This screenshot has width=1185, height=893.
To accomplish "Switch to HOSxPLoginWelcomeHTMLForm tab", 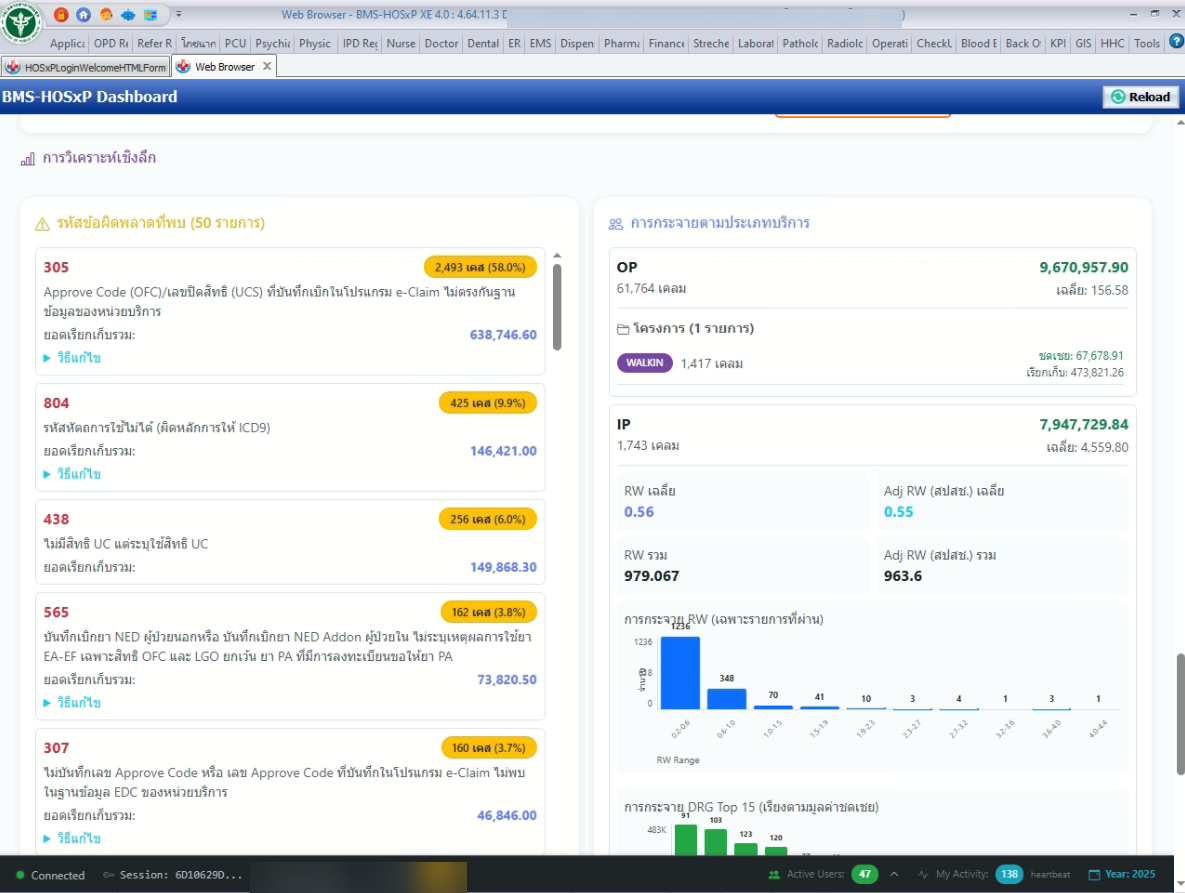I will [86, 67].
